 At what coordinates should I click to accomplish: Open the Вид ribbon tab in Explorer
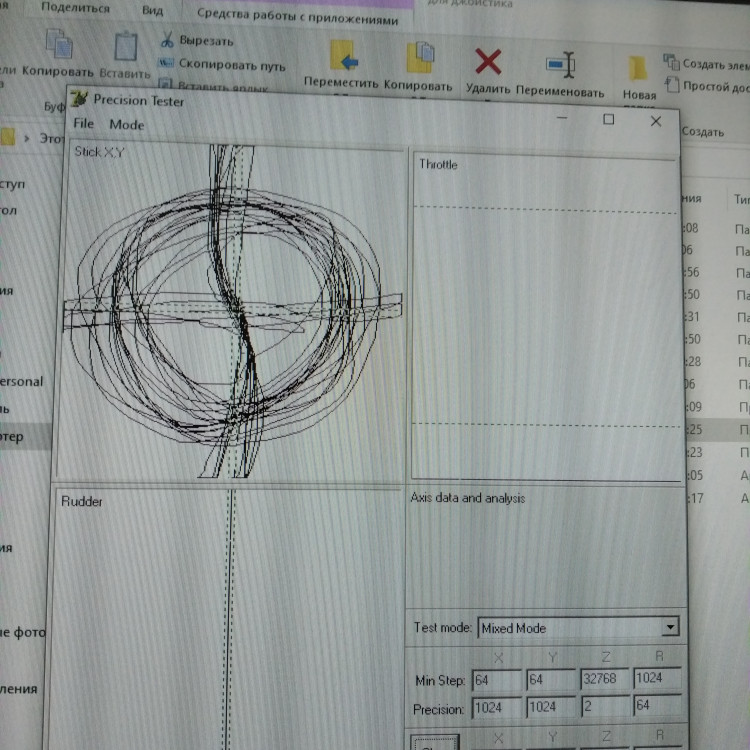tap(153, 10)
